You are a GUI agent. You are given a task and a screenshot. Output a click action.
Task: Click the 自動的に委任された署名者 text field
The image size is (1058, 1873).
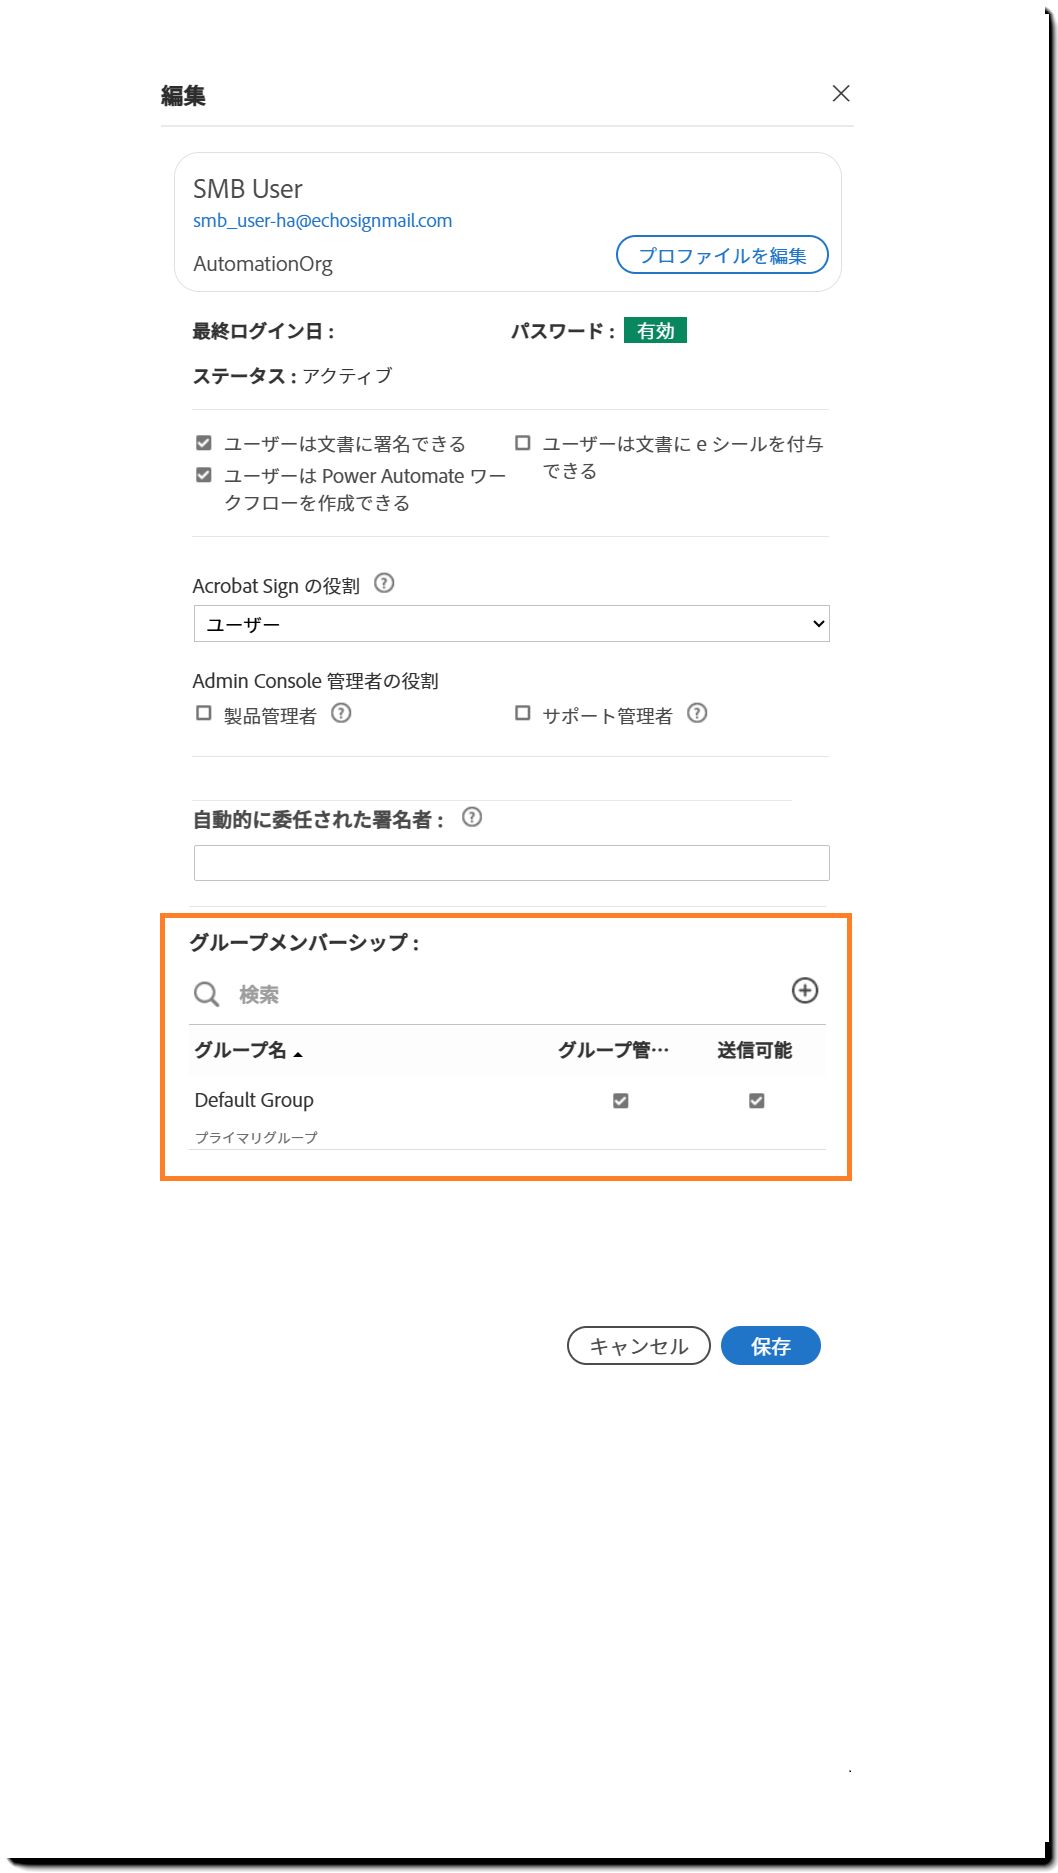pyautogui.click(x=511, y=863)
